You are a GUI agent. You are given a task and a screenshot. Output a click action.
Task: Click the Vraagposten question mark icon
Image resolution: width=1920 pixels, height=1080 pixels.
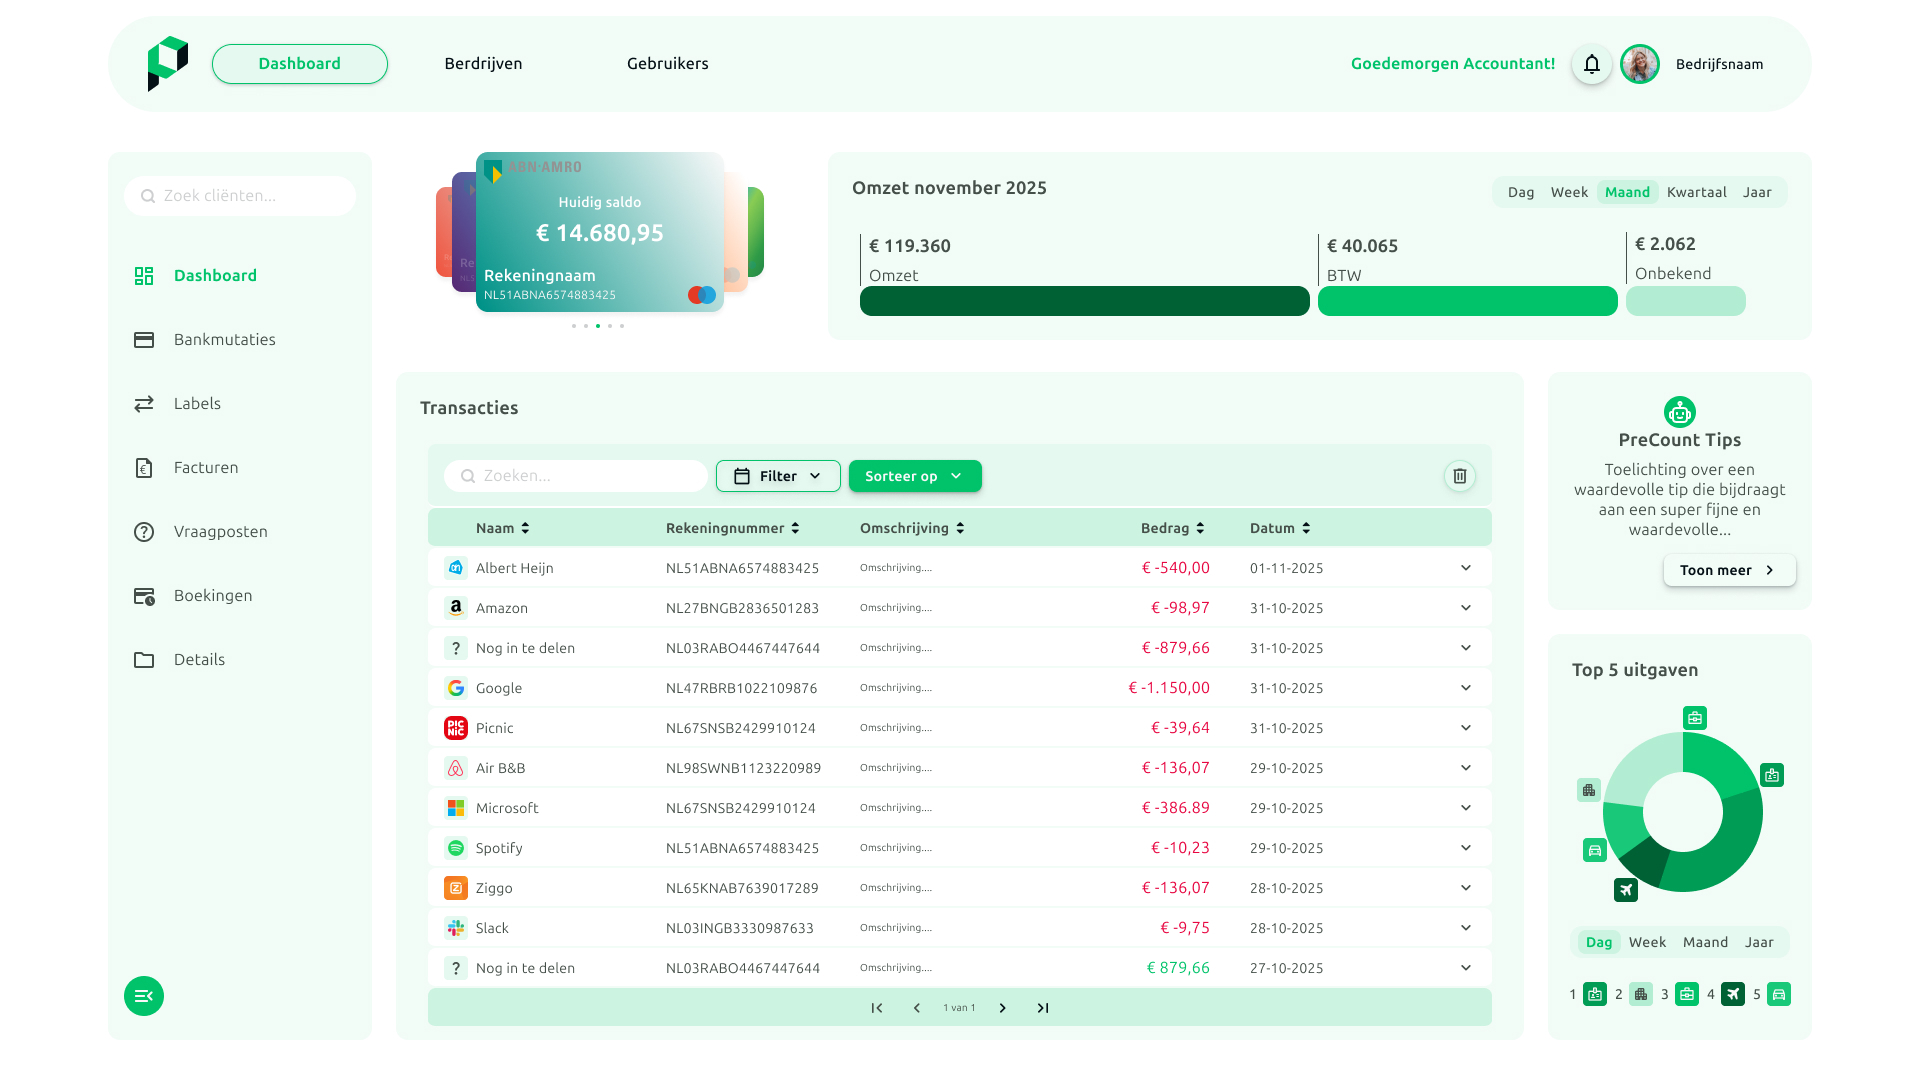tap(144, 531)
